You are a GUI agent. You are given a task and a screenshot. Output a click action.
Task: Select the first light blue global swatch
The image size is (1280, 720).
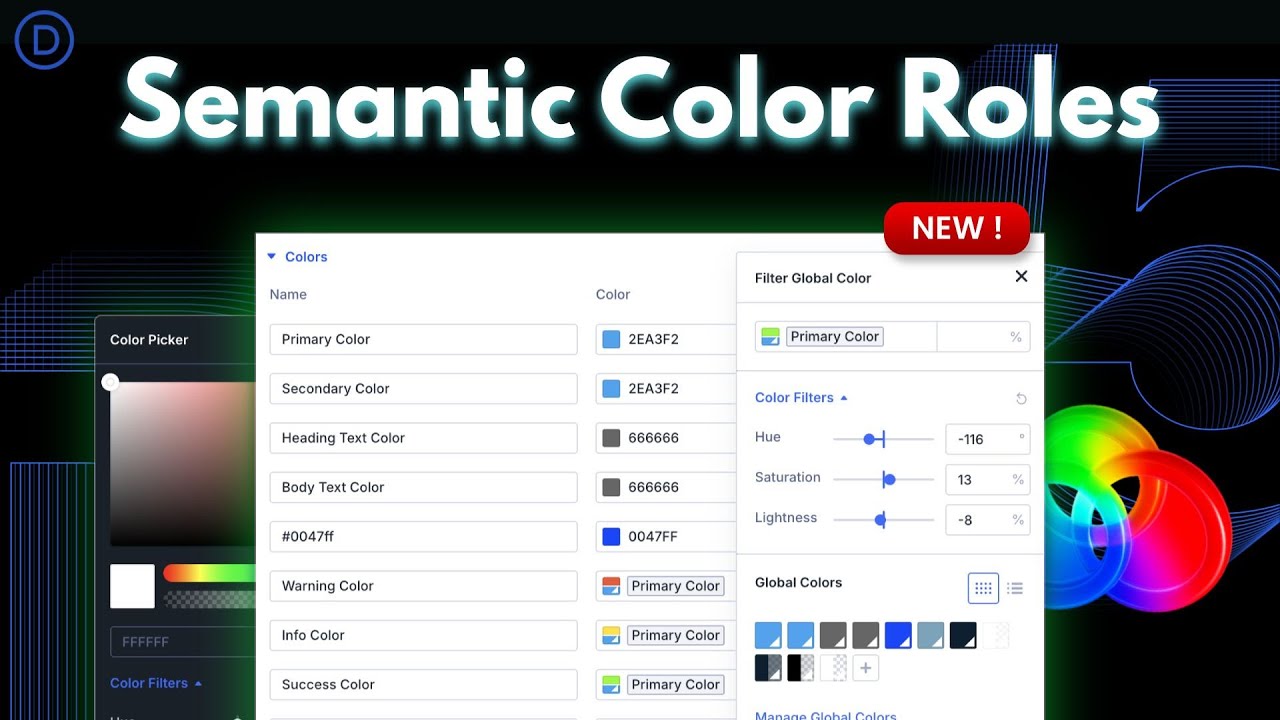(x=768, y=635)
